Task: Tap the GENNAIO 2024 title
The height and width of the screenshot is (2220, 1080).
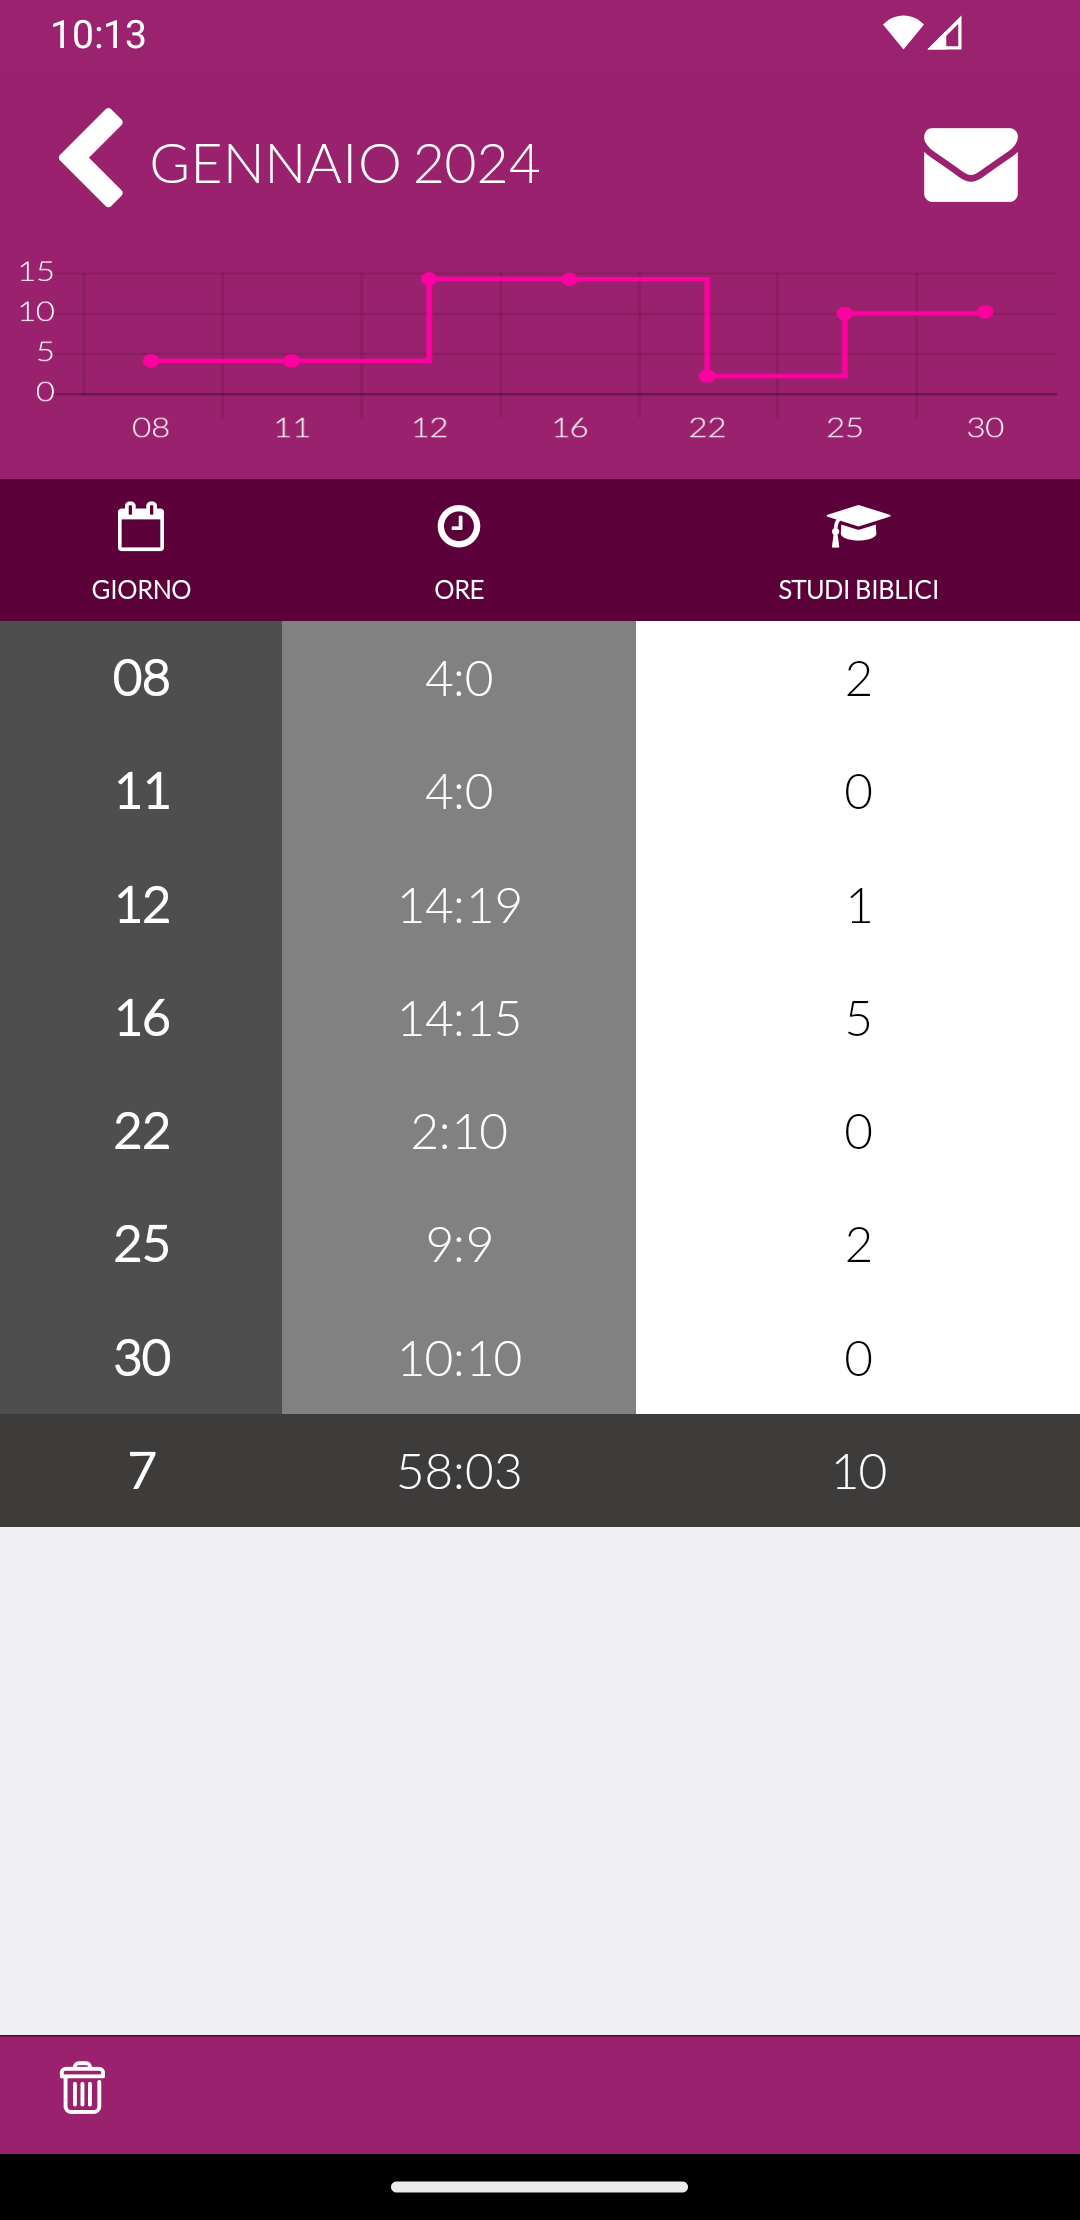Action: pyautogui.click(x=345, y=164)
